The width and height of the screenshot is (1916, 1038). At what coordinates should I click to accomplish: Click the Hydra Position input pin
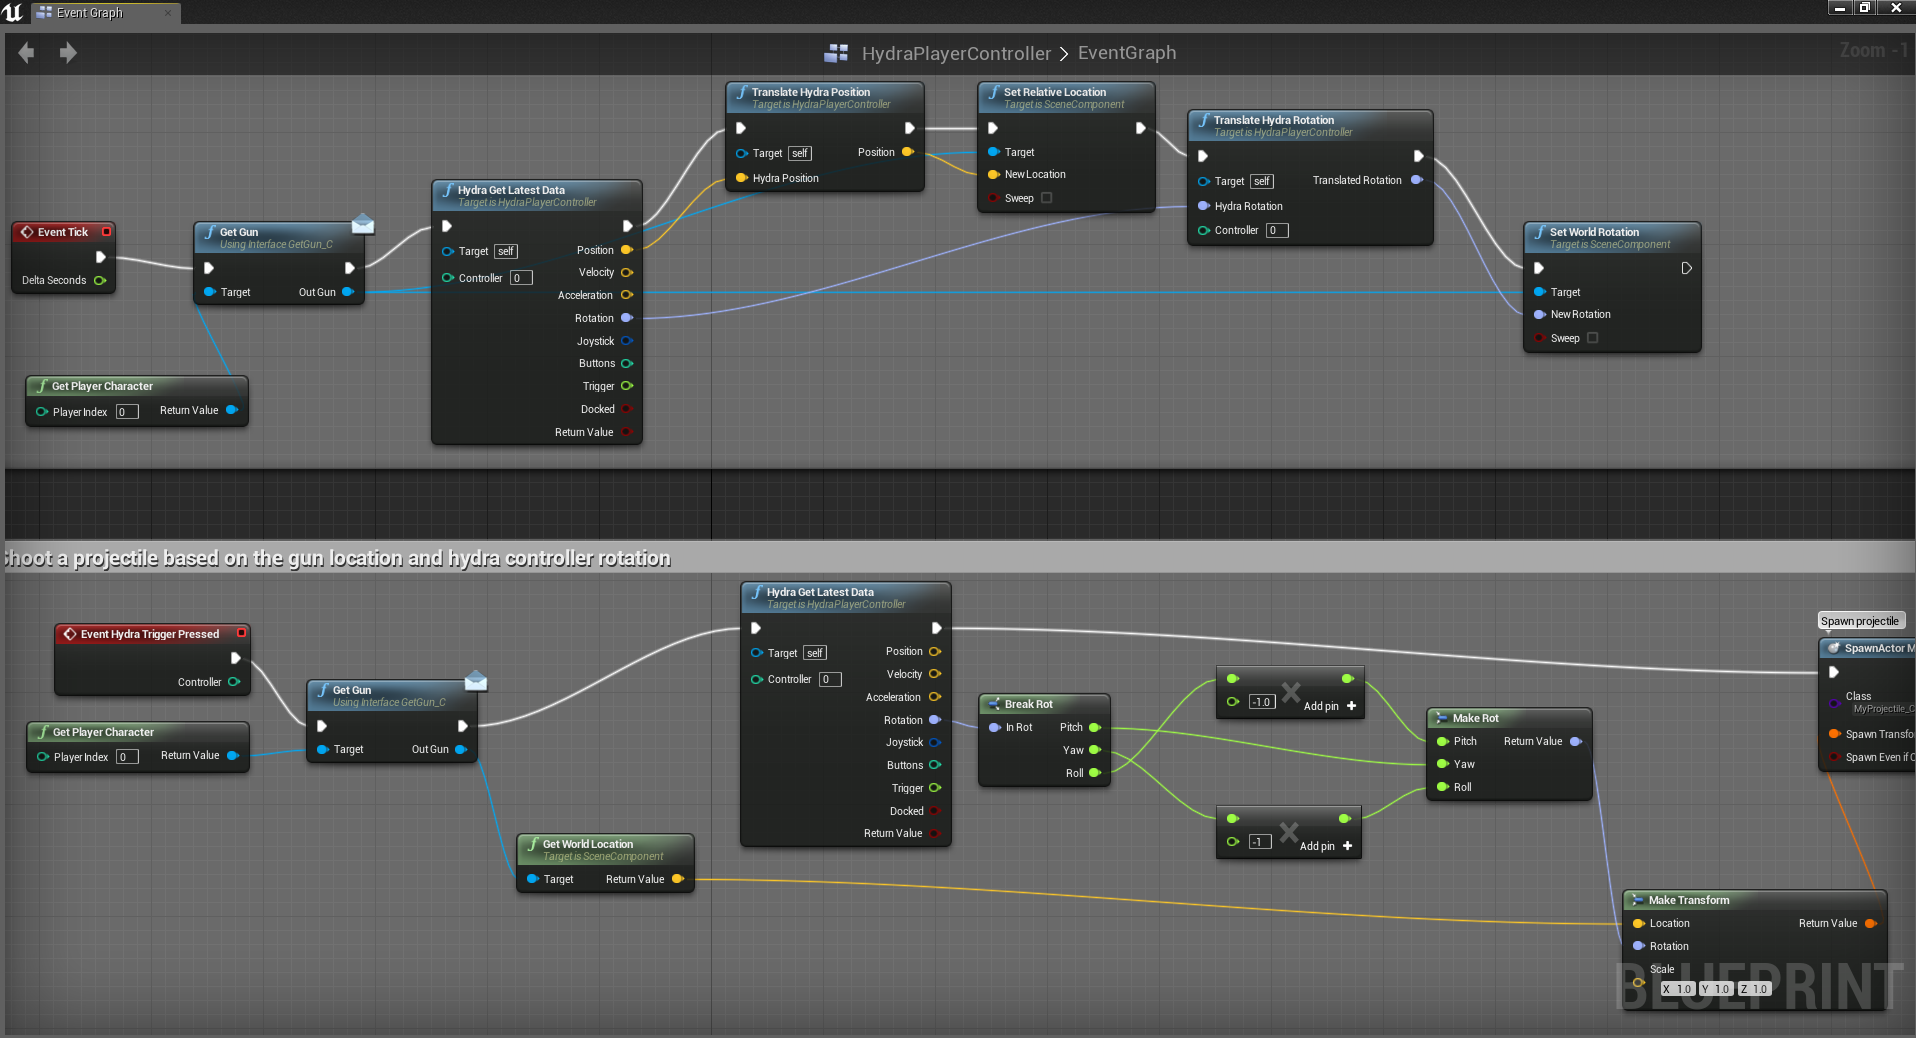click(742, 178)
